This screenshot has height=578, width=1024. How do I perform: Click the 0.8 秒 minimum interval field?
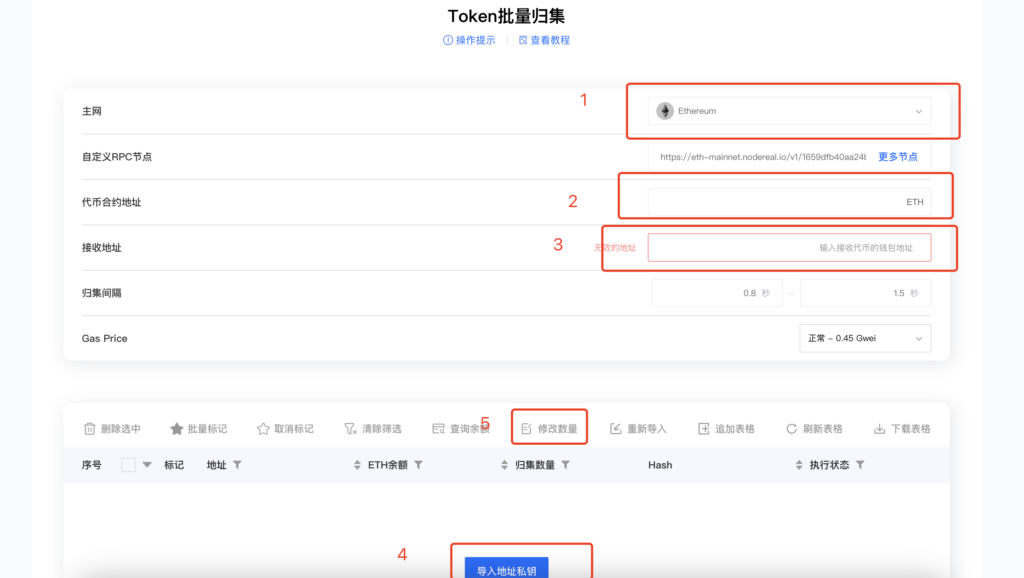click(x=716, y=293)
